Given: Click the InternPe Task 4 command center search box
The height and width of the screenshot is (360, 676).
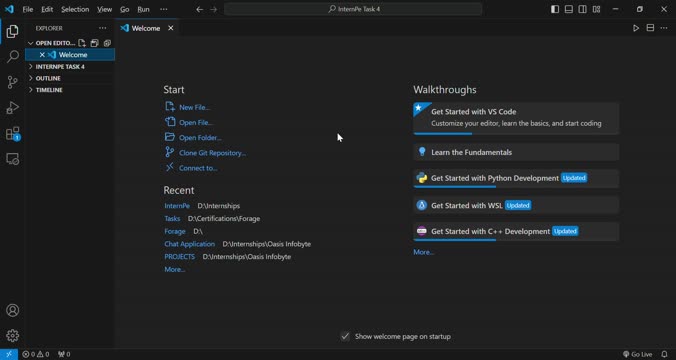Looking at the screenshot, I should tap(353, 9).
